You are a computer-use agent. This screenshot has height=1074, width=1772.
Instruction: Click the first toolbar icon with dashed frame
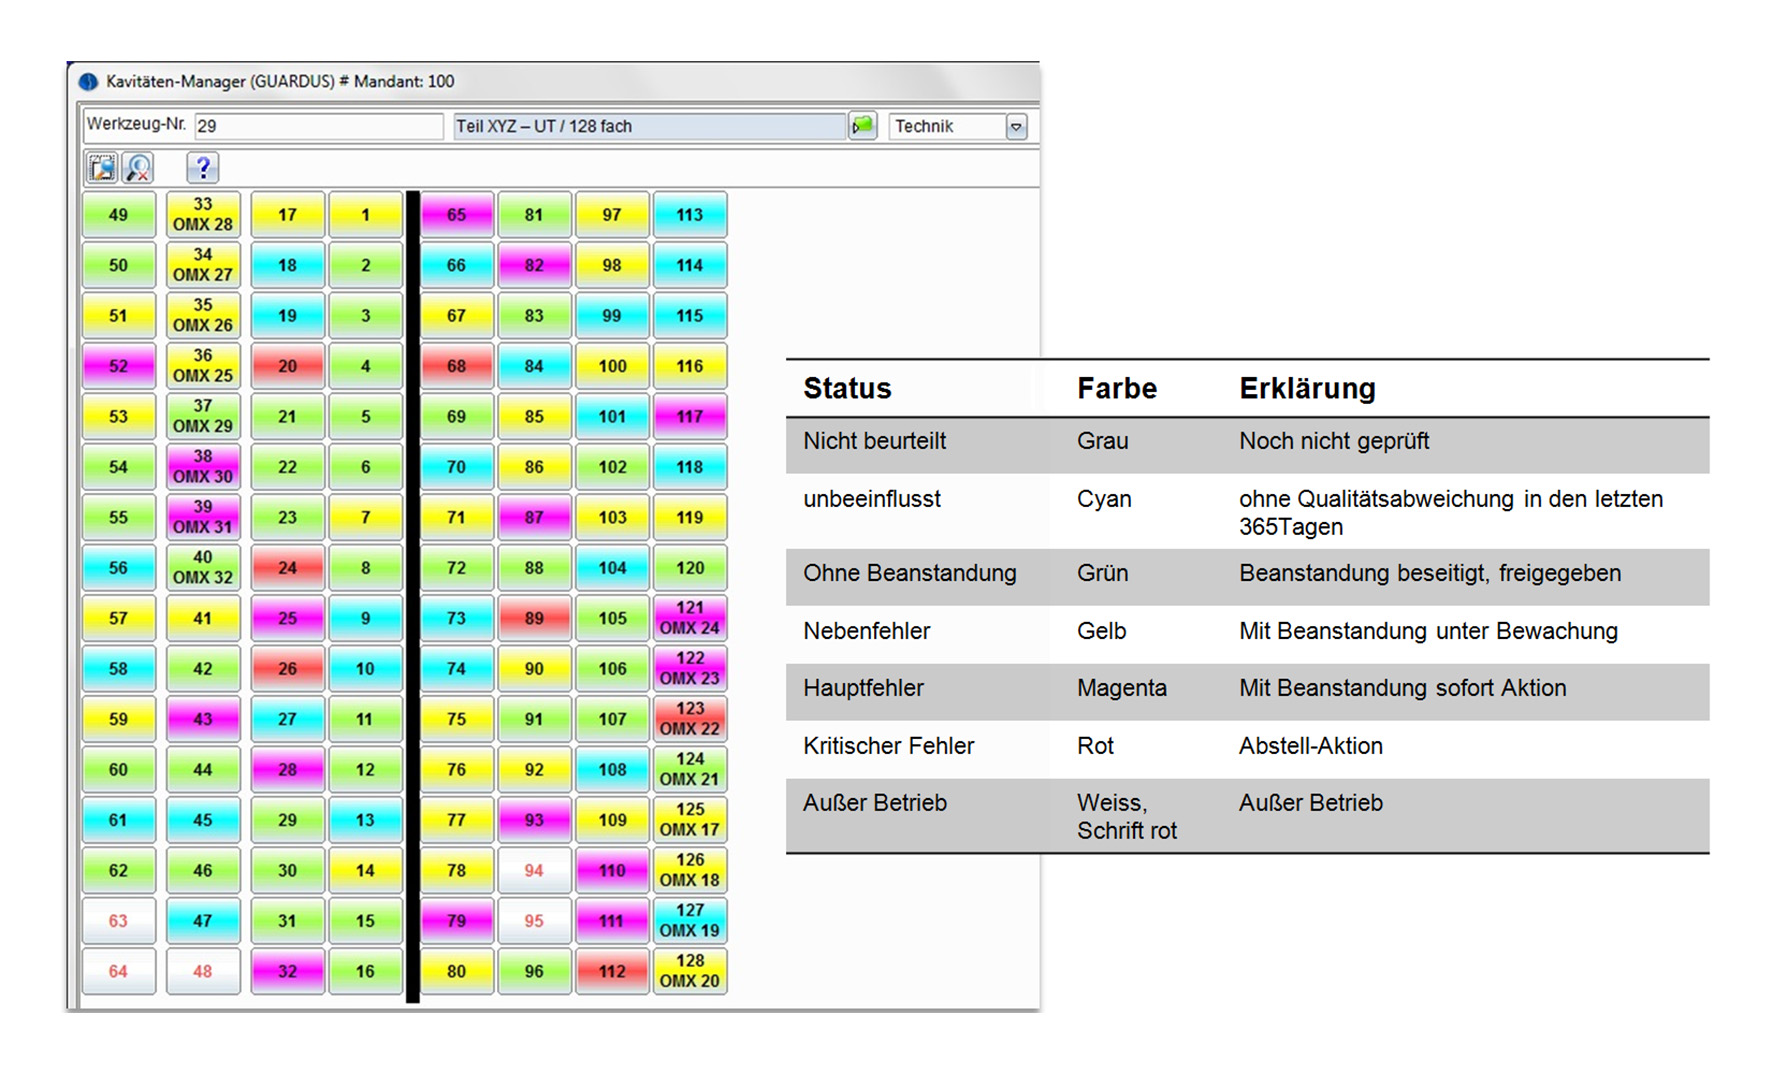pyautogui.click(x=102, y=168)
